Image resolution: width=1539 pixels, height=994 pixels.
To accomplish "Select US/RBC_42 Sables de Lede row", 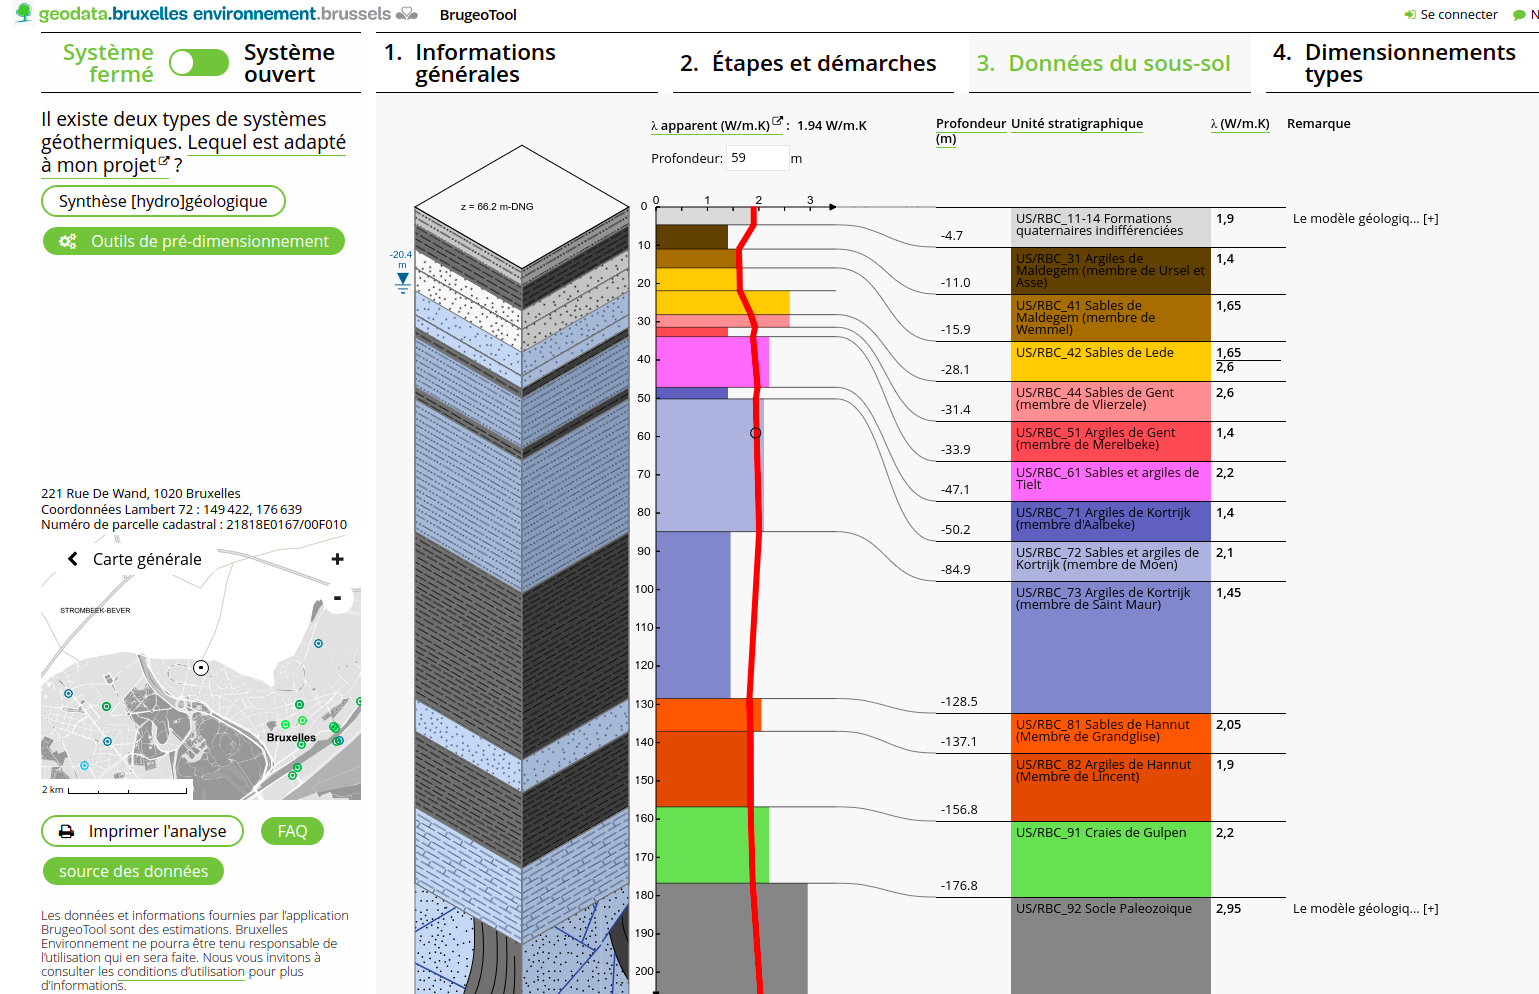I will point(1110,361).
